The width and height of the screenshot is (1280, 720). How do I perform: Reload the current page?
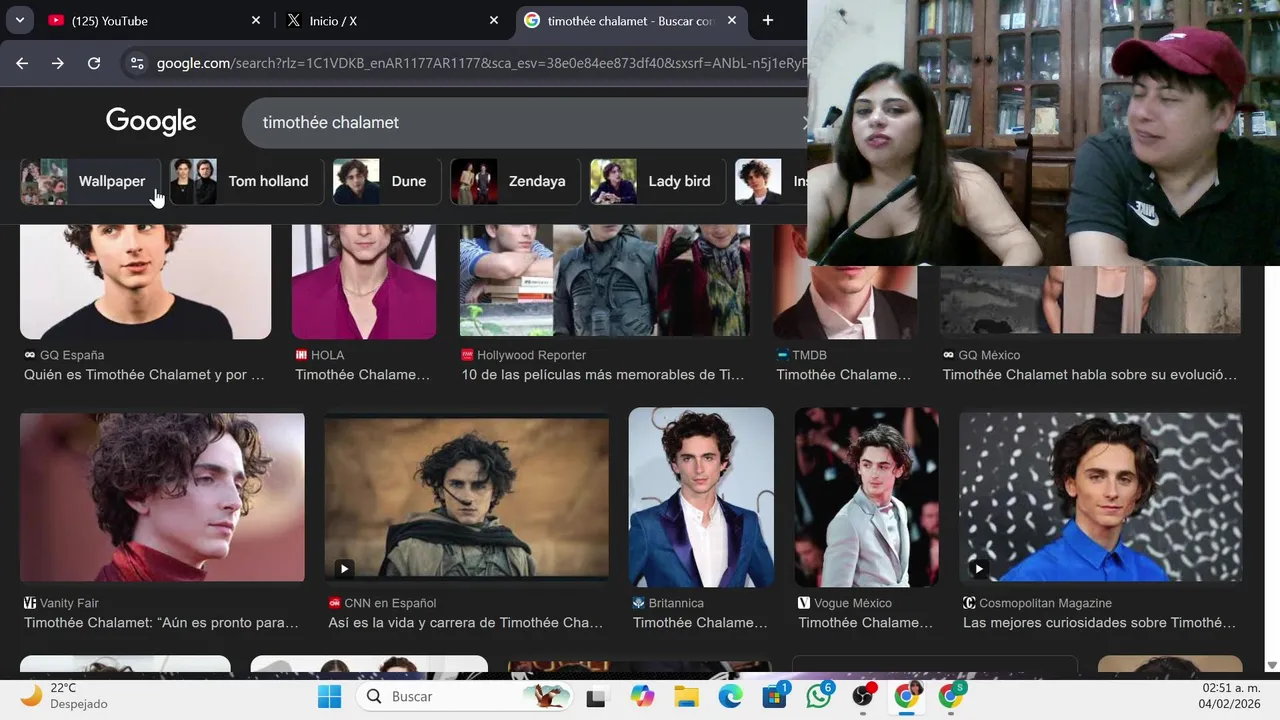[94, 63]
